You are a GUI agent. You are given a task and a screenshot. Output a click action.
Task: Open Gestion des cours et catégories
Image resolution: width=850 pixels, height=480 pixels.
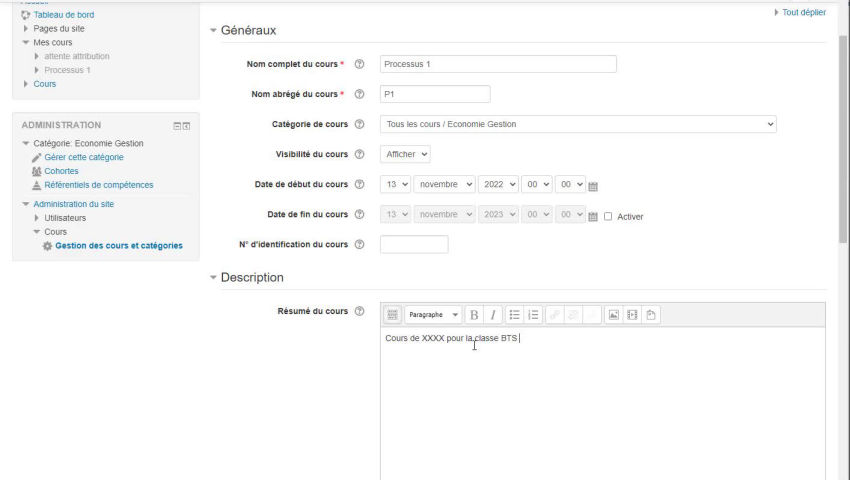pyautogui.click(x=118, y=246)
